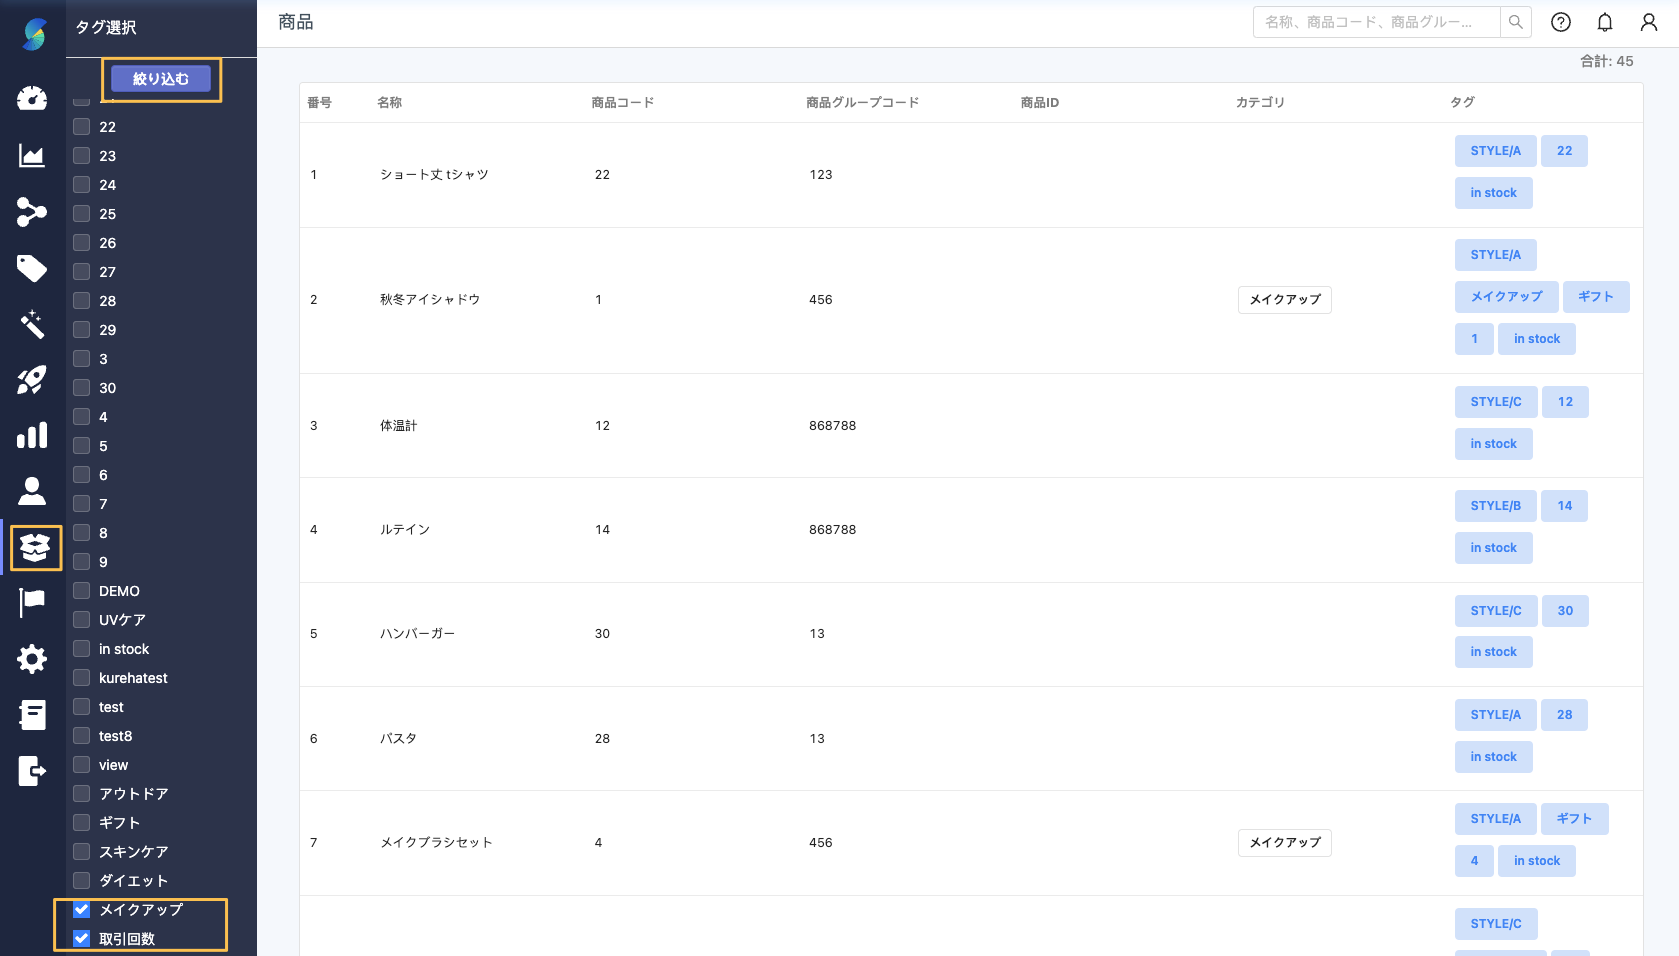This screenshot has width=1679, height=956.
Task: Click the 絞り込む filter button
Action: click(161, 79)
